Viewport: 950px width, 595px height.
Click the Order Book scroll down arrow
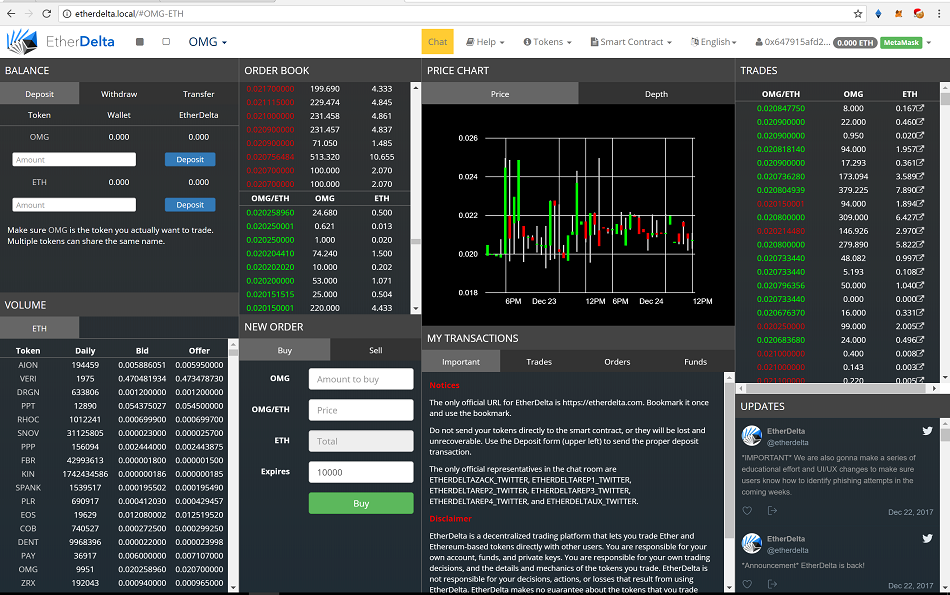click(x=416, y=308)
